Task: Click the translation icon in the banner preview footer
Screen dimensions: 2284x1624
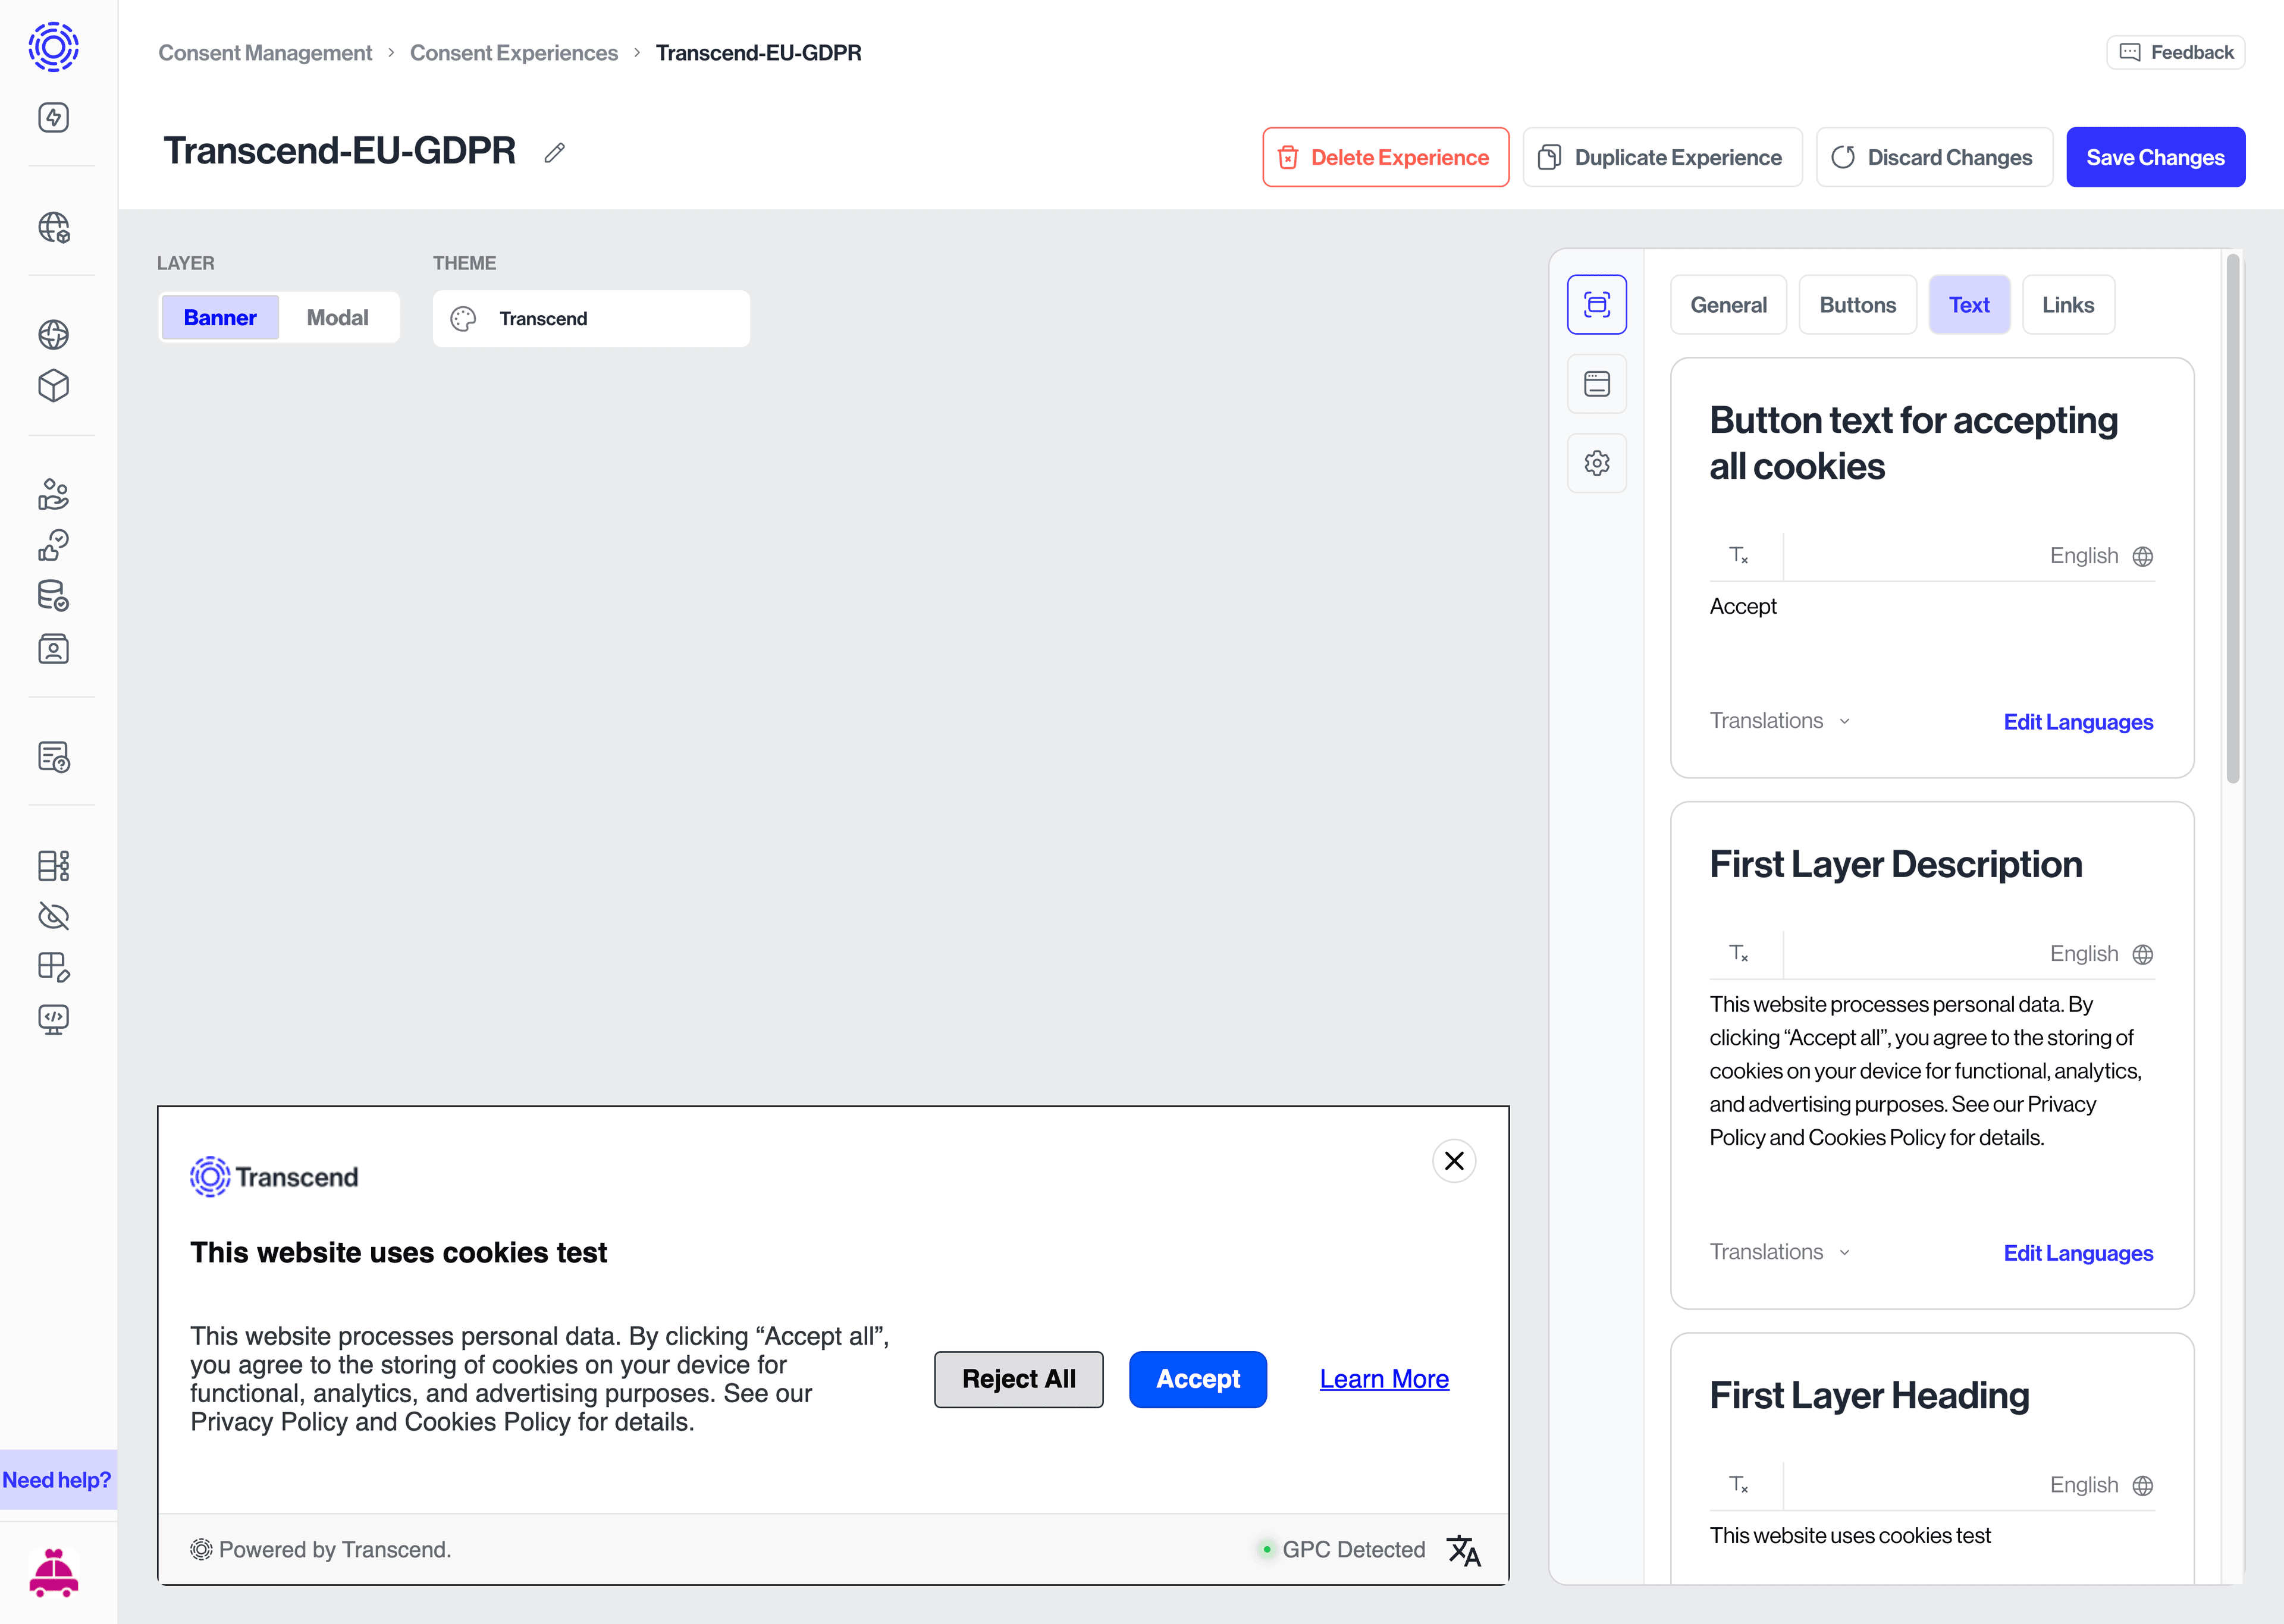Action: point(1463,1549)
